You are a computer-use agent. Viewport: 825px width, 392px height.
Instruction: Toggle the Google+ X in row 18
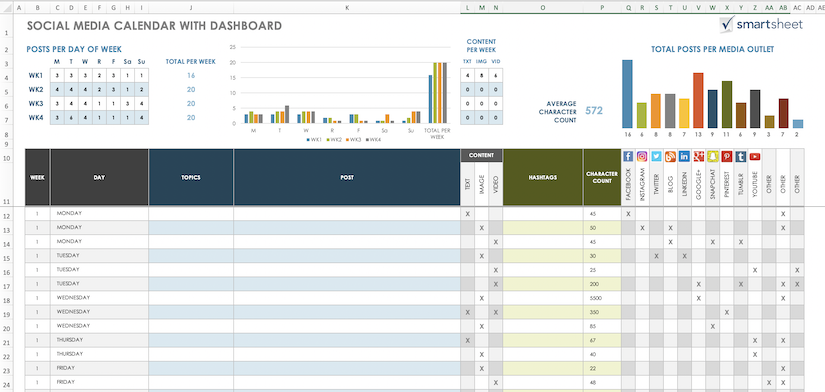tap(699, 298)
